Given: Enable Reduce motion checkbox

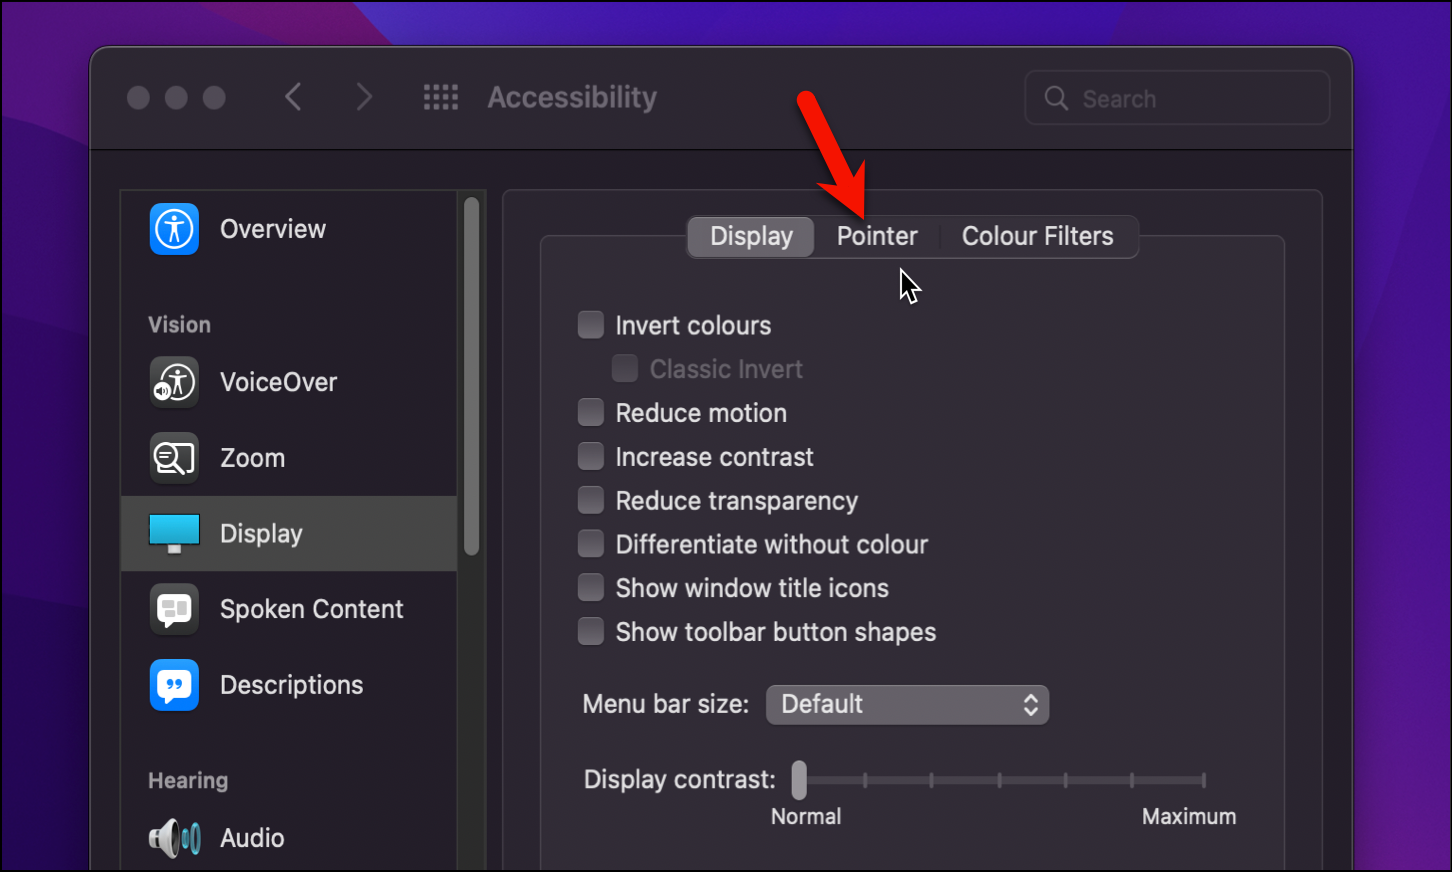Looking at the screenshot, I should [591, 413].
